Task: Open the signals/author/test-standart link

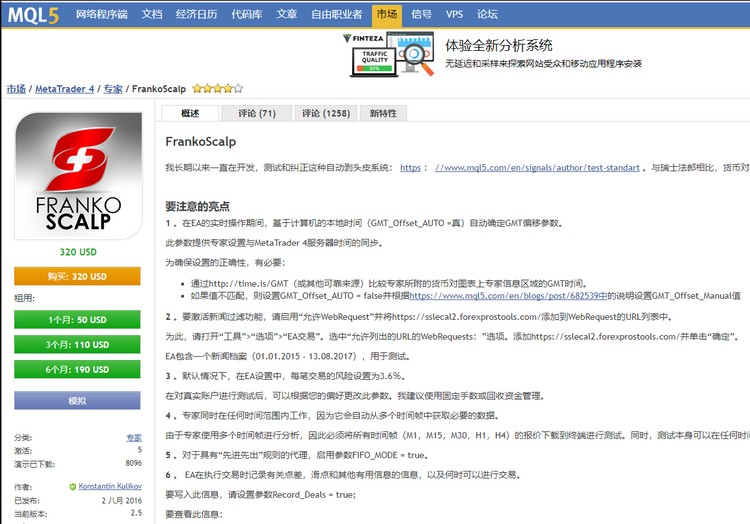Action: tap(537, 168)
